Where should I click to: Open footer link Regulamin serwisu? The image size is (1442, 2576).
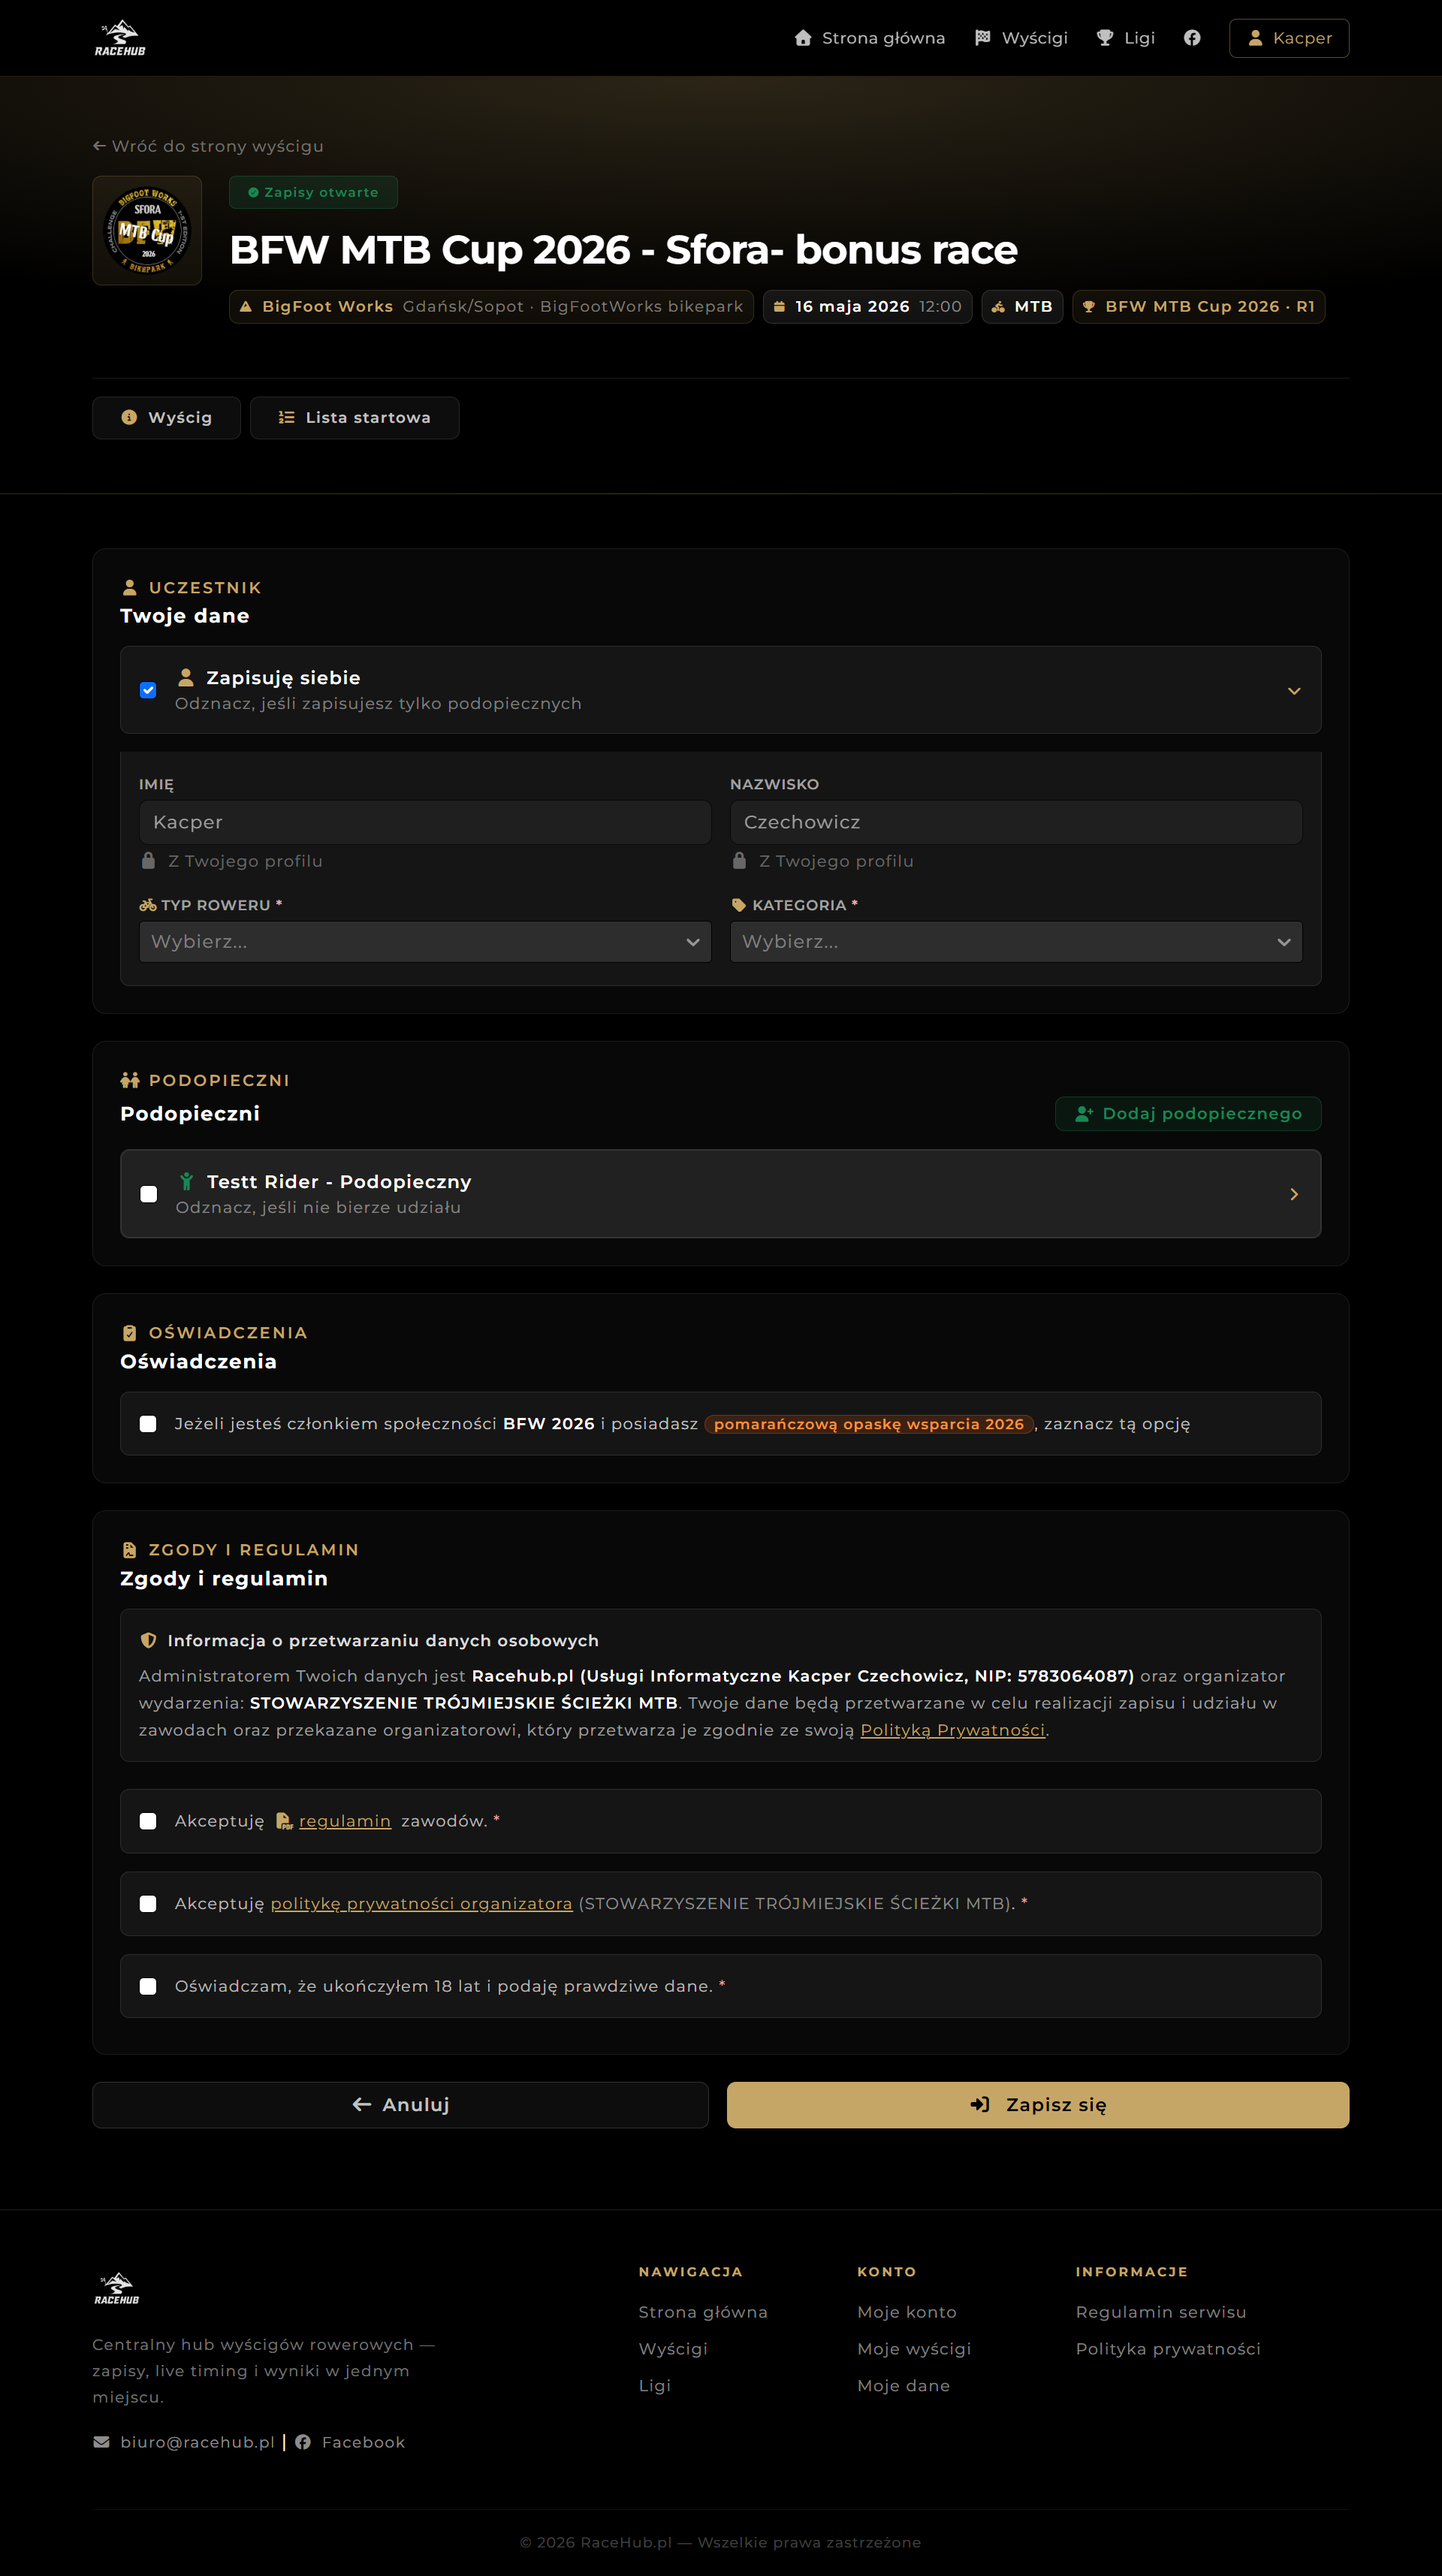pos(1161,2312)
